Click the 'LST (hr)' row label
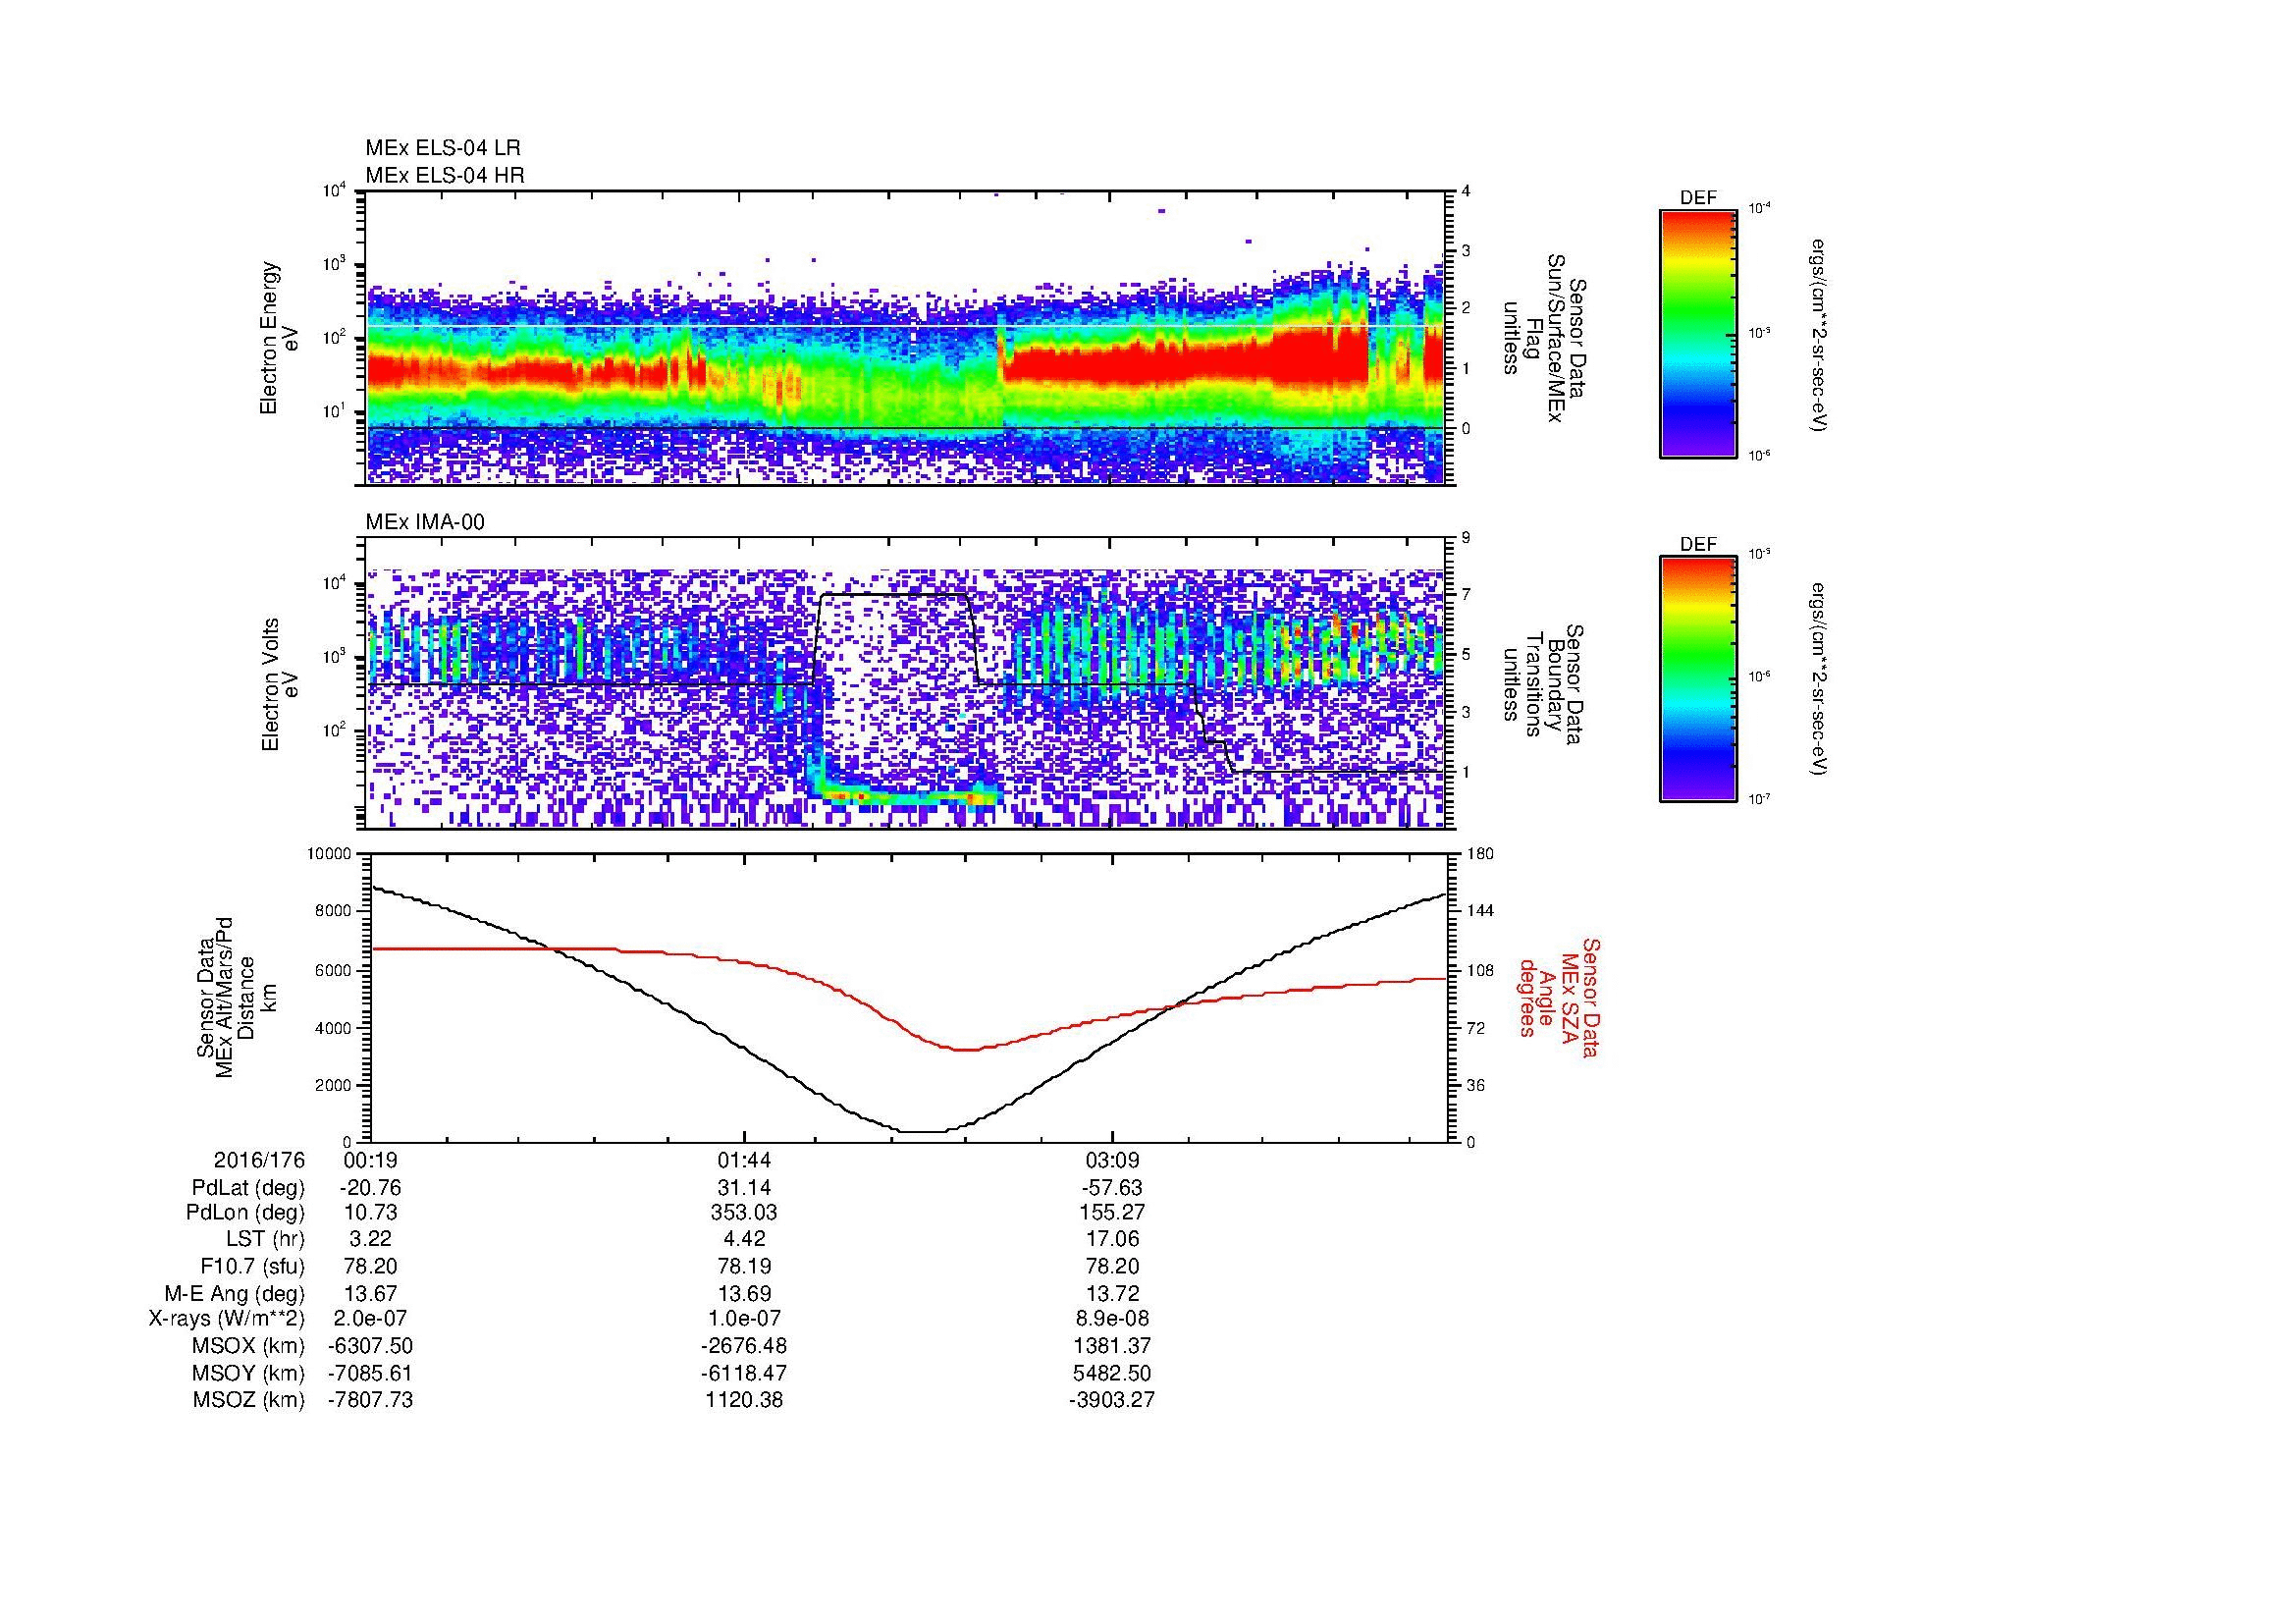2296x1623 pixels. pyautogui.click(x=266, y=1240)
